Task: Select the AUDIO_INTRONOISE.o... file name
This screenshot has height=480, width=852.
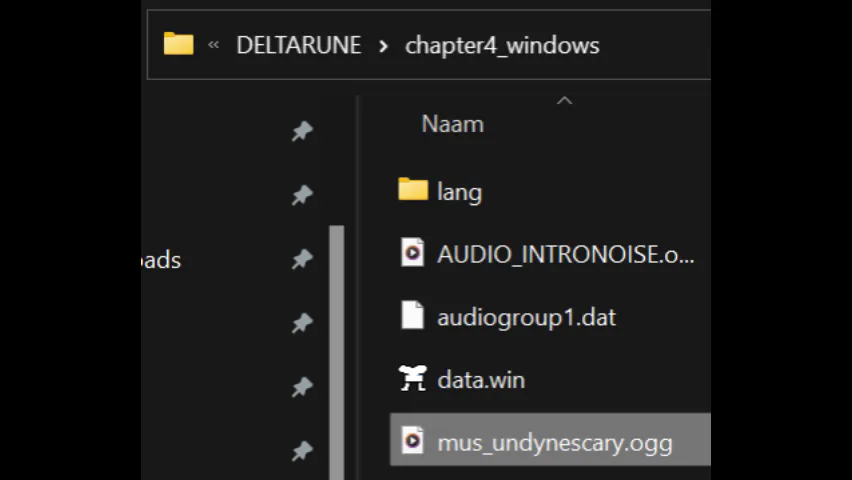Action: 566,254
